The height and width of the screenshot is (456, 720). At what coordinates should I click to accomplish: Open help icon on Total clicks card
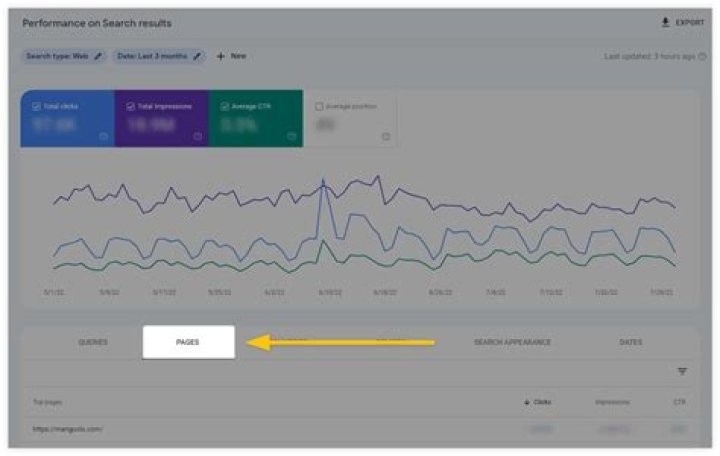[x=104, y=136]
